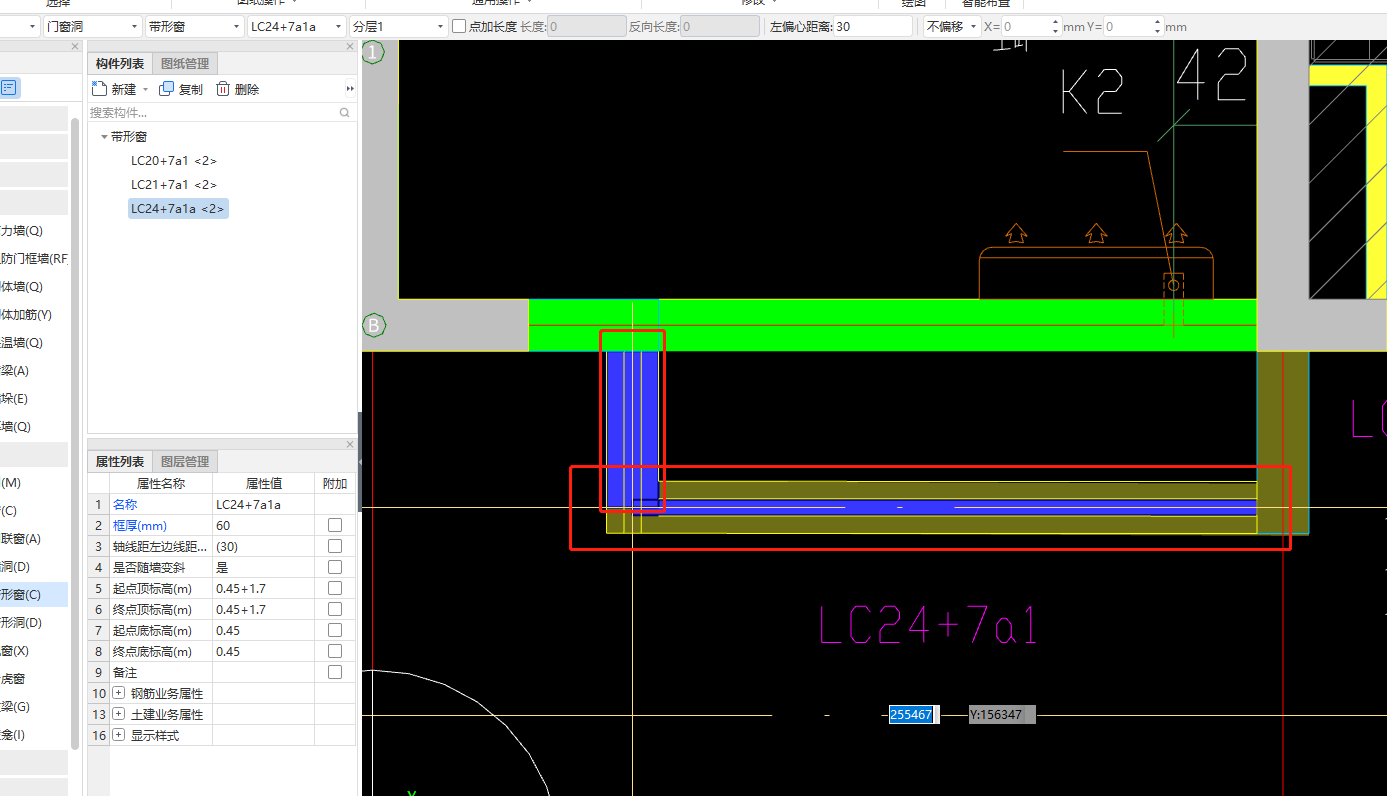
Task: Select LC24+7a1a in the component list
Action: coord(178,208)
